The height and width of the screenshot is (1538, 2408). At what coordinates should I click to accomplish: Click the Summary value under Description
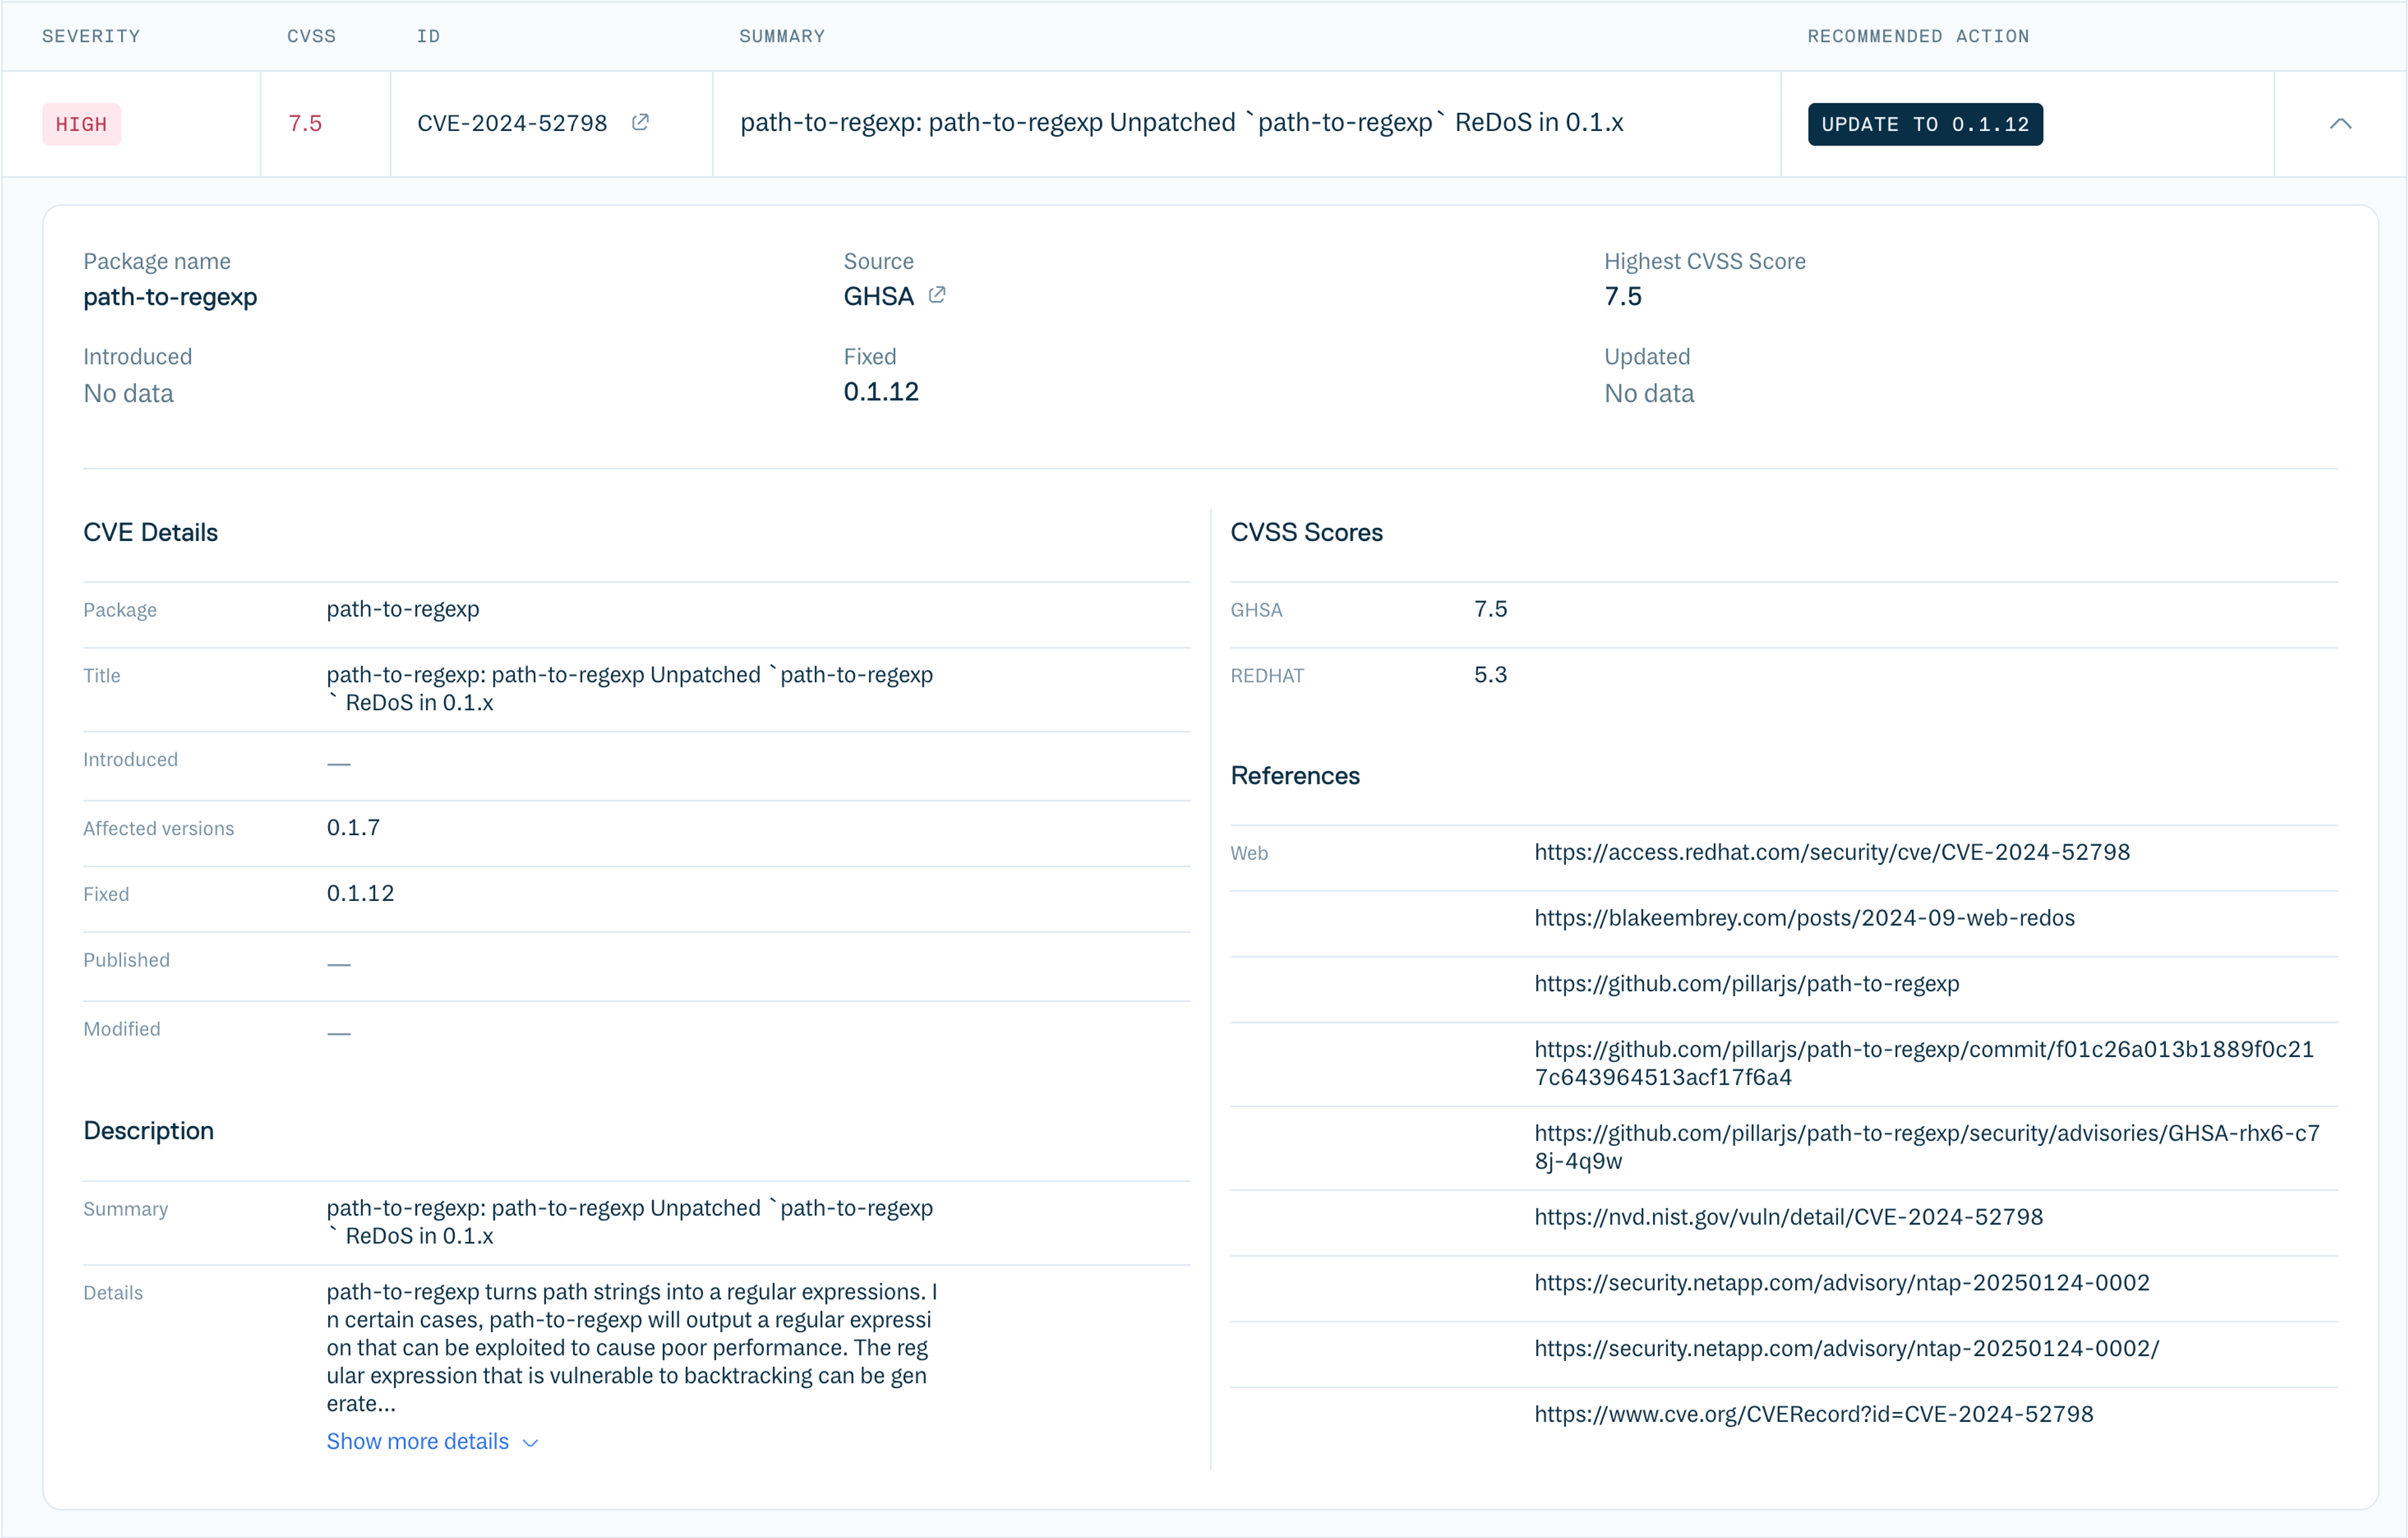(x=630, y=1222)
